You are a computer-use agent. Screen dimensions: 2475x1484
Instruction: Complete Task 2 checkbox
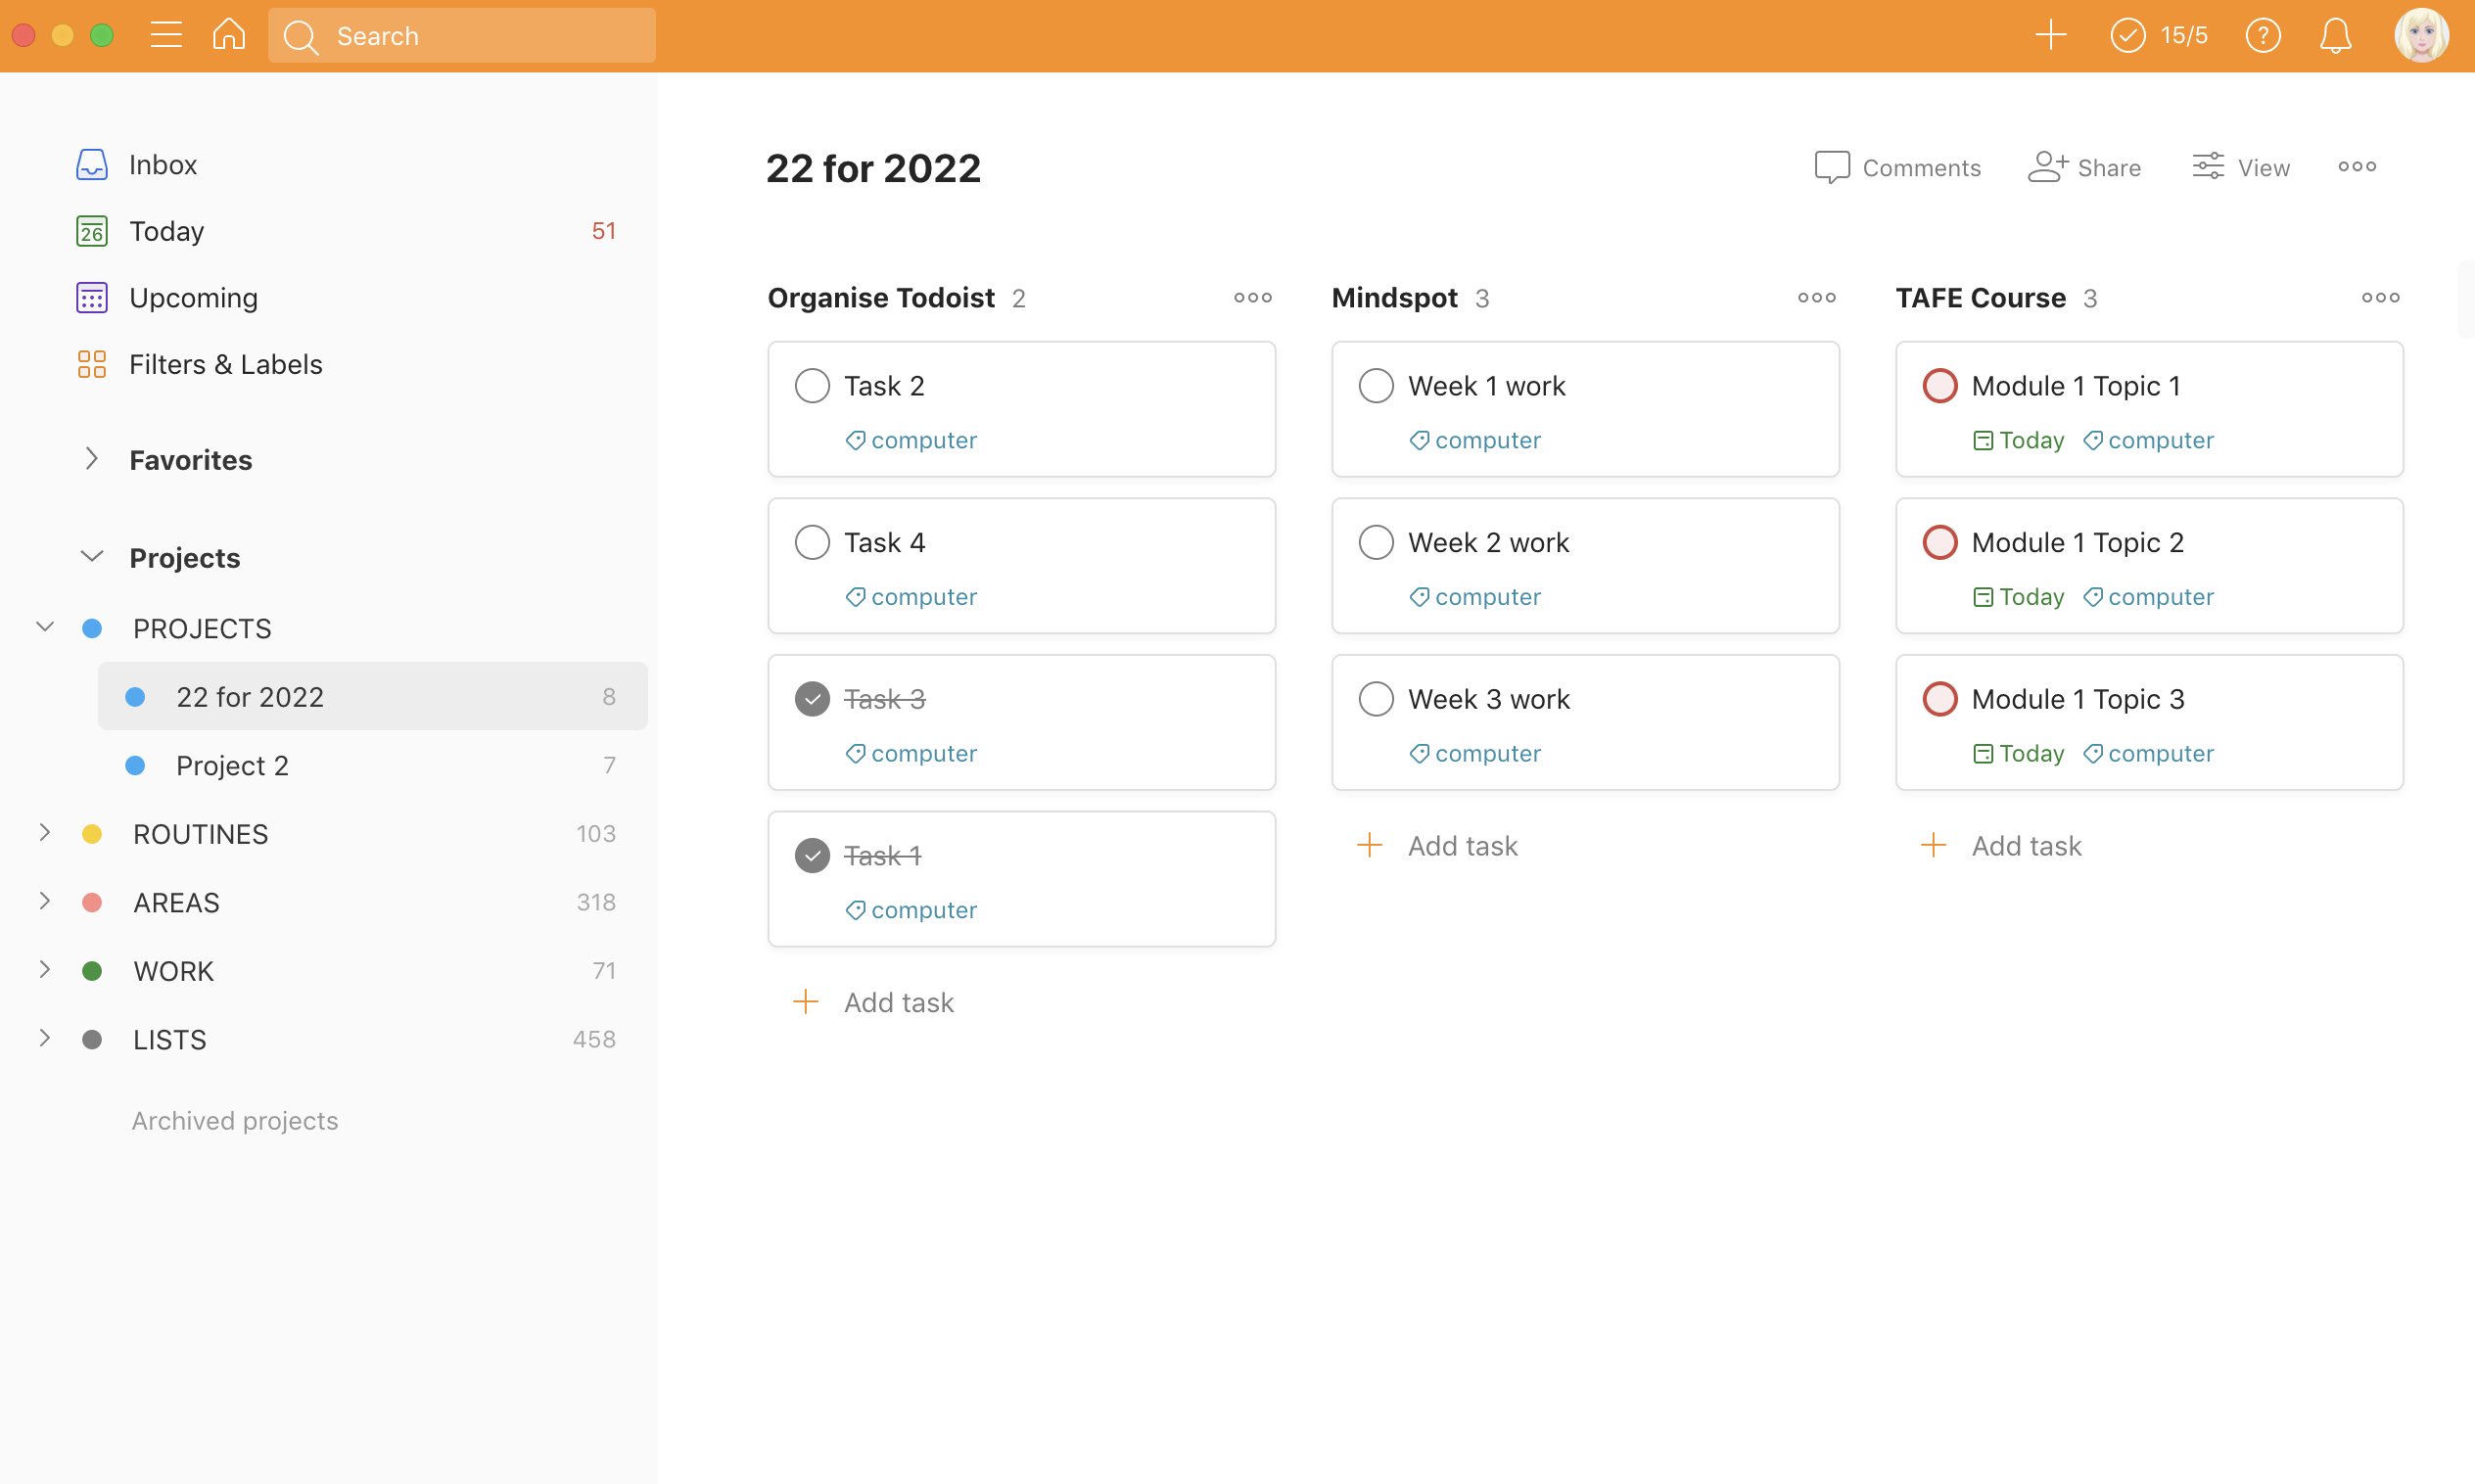pos(812,386)
